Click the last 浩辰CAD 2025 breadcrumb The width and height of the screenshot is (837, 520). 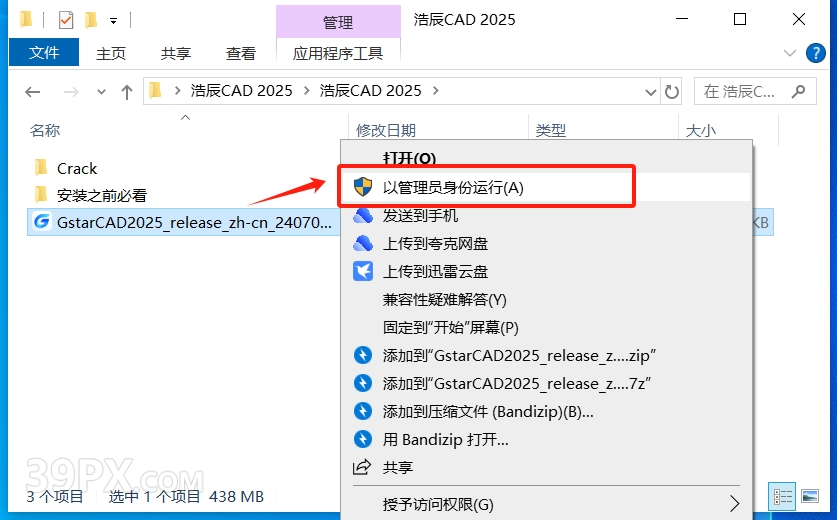coord(370,91)
